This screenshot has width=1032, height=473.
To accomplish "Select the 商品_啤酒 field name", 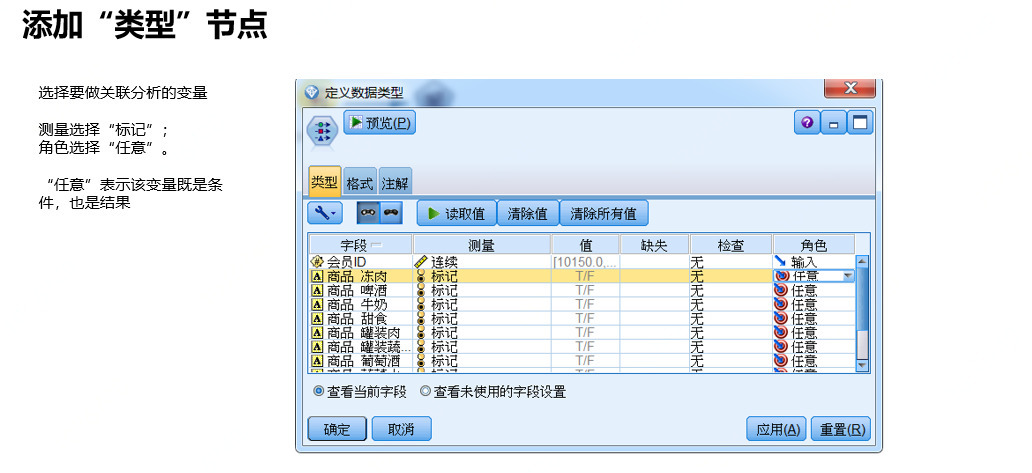I will tap(357, 290).
